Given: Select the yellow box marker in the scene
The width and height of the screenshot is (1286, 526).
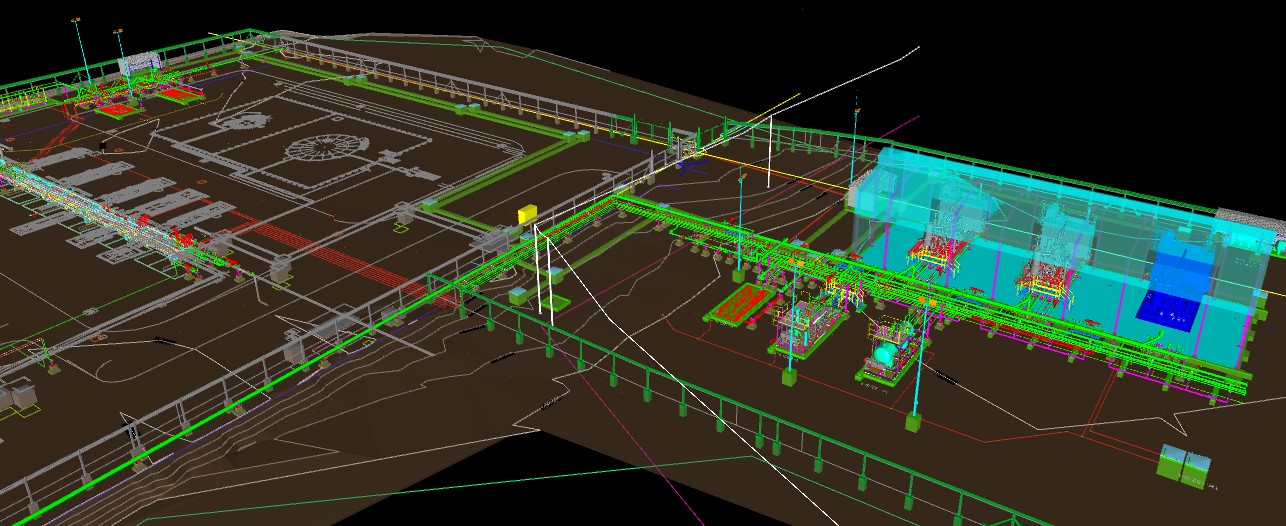Looking at the screenshot, I should pos(527,213).
